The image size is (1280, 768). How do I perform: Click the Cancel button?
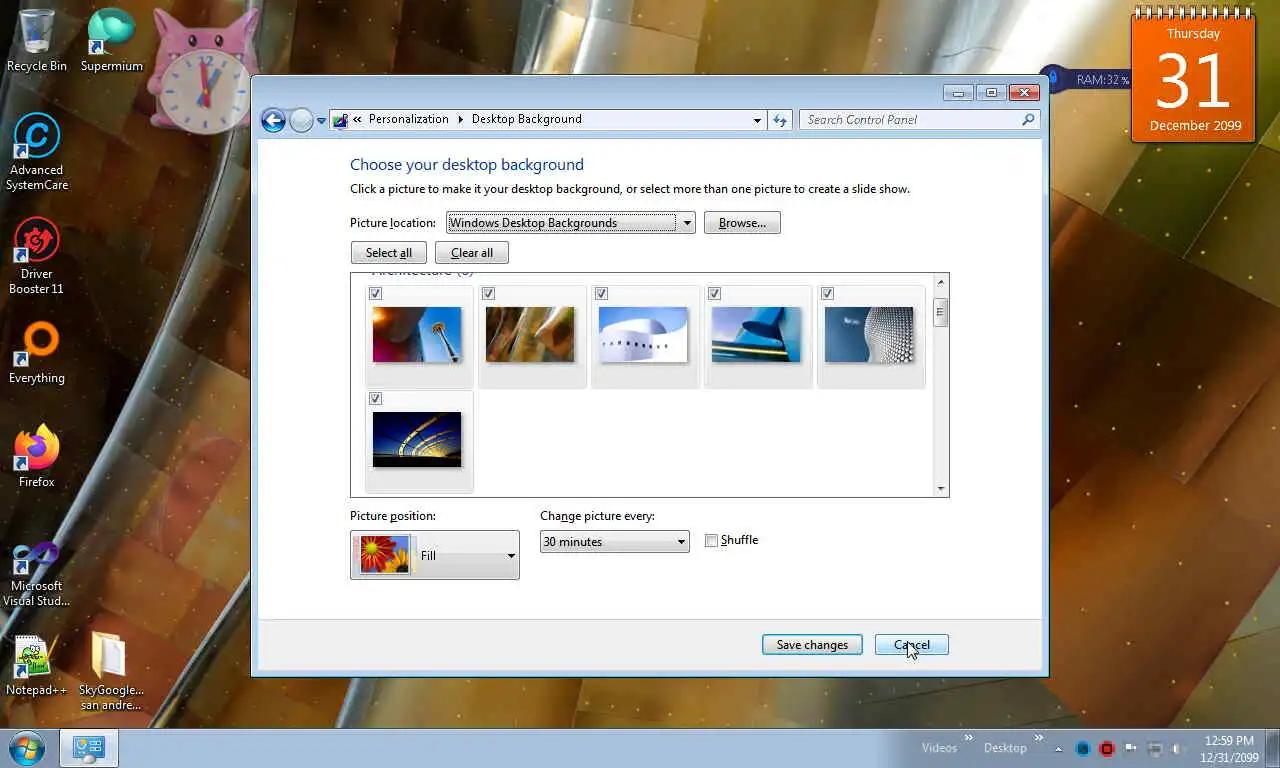[x=912, y=645]
